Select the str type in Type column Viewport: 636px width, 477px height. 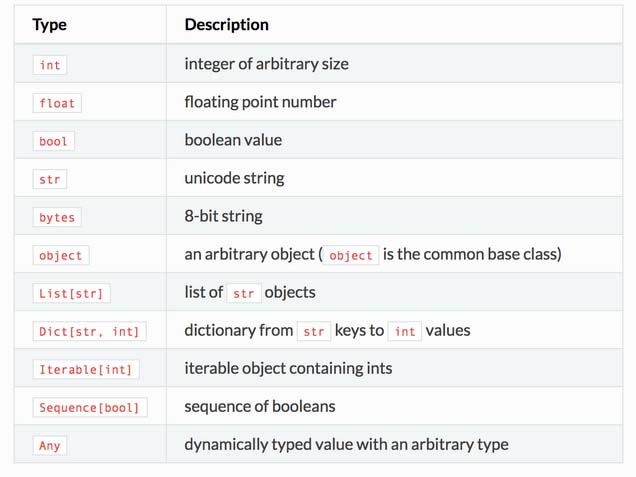[x=50, y=179]
